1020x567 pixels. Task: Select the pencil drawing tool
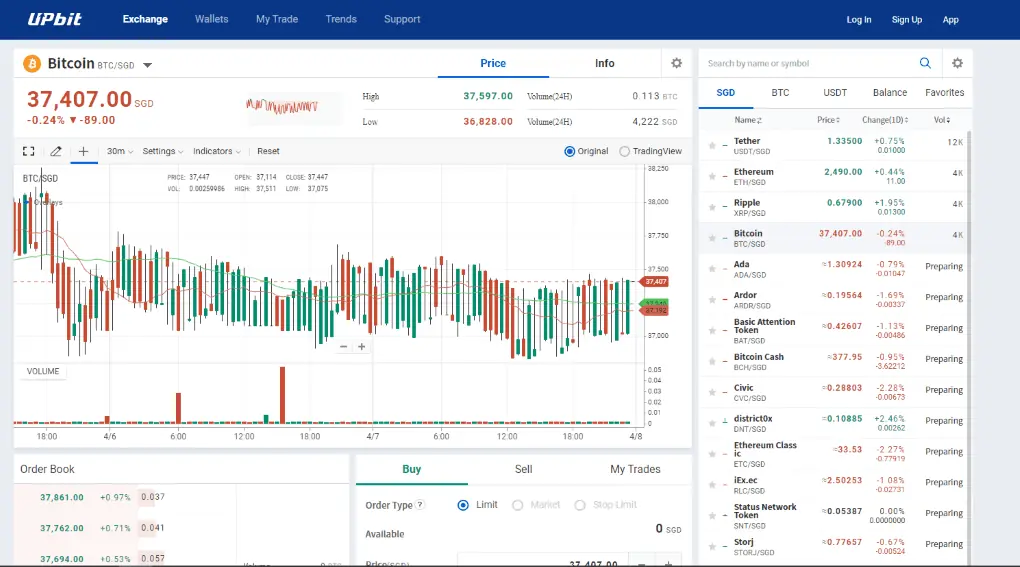[x=56, y=151]
